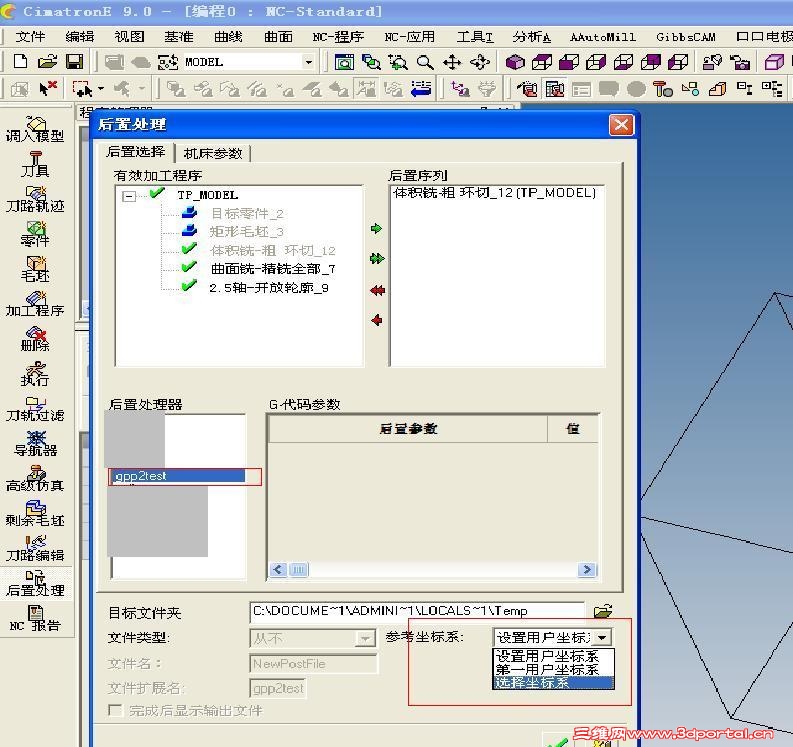Viewport: 793px width, 747px height.
Task: Add selected procedure with single green arrow
Action: [x=376, y=229]
